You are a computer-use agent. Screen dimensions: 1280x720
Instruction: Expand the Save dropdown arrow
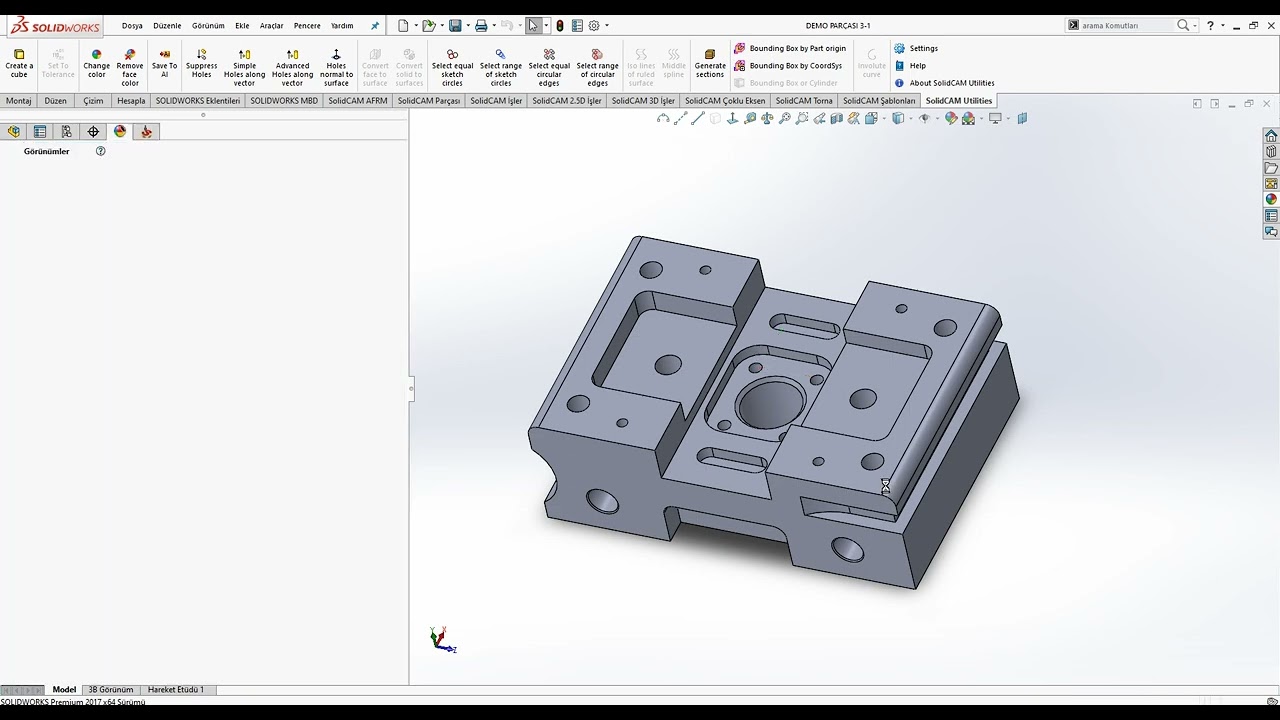[468, 26]
